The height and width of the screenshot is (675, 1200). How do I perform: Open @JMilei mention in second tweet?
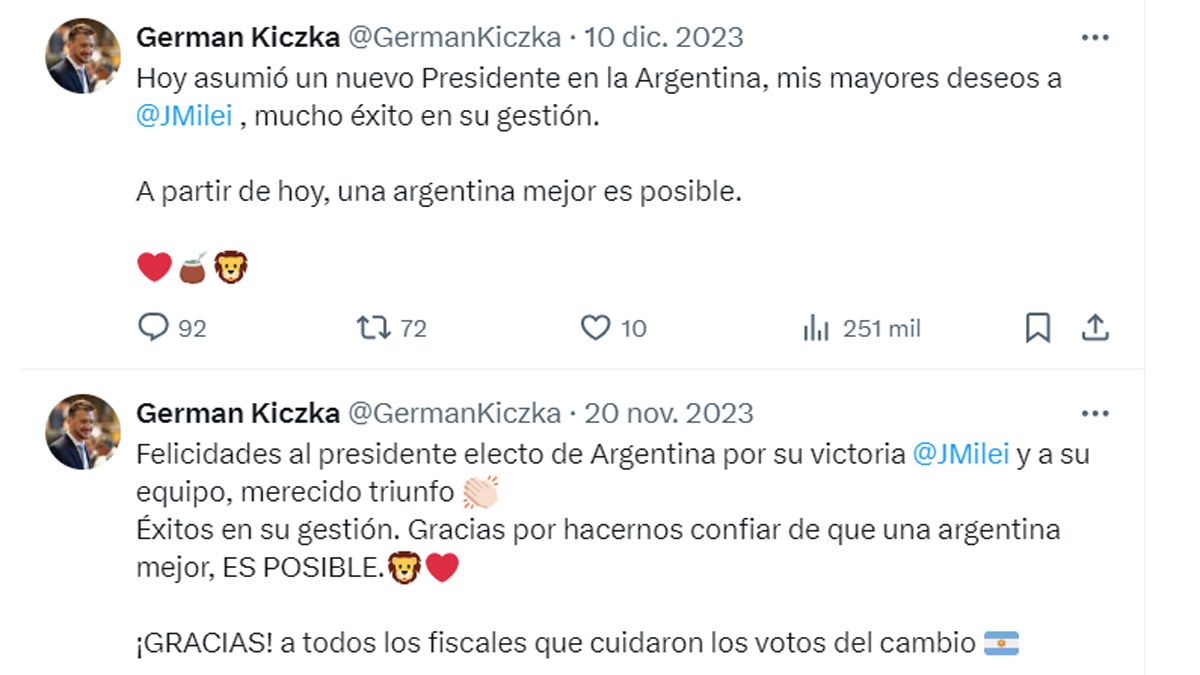click(x=961, y=454)
